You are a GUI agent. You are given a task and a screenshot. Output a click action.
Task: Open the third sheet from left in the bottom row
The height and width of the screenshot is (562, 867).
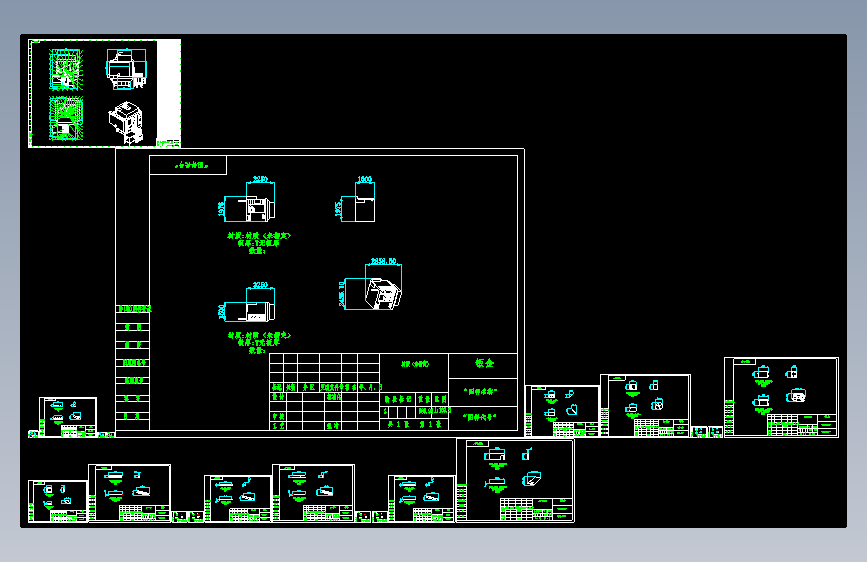(x=238, y=498)
